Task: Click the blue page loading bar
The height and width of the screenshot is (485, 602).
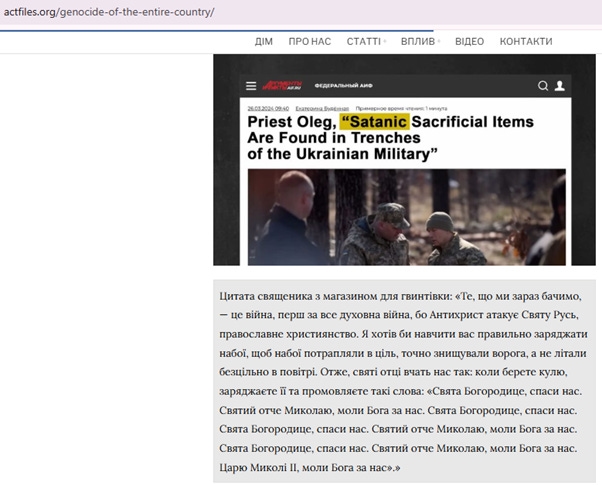Action: click(217, 31)
